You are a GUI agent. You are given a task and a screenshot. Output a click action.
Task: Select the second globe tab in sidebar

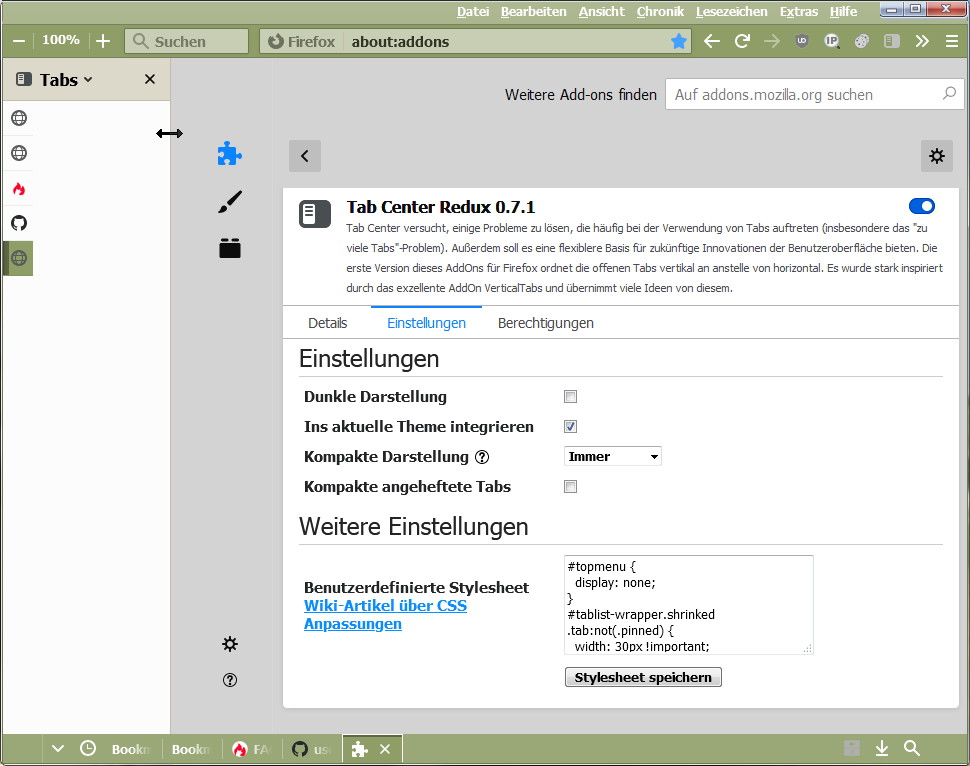tap(19, 153)
